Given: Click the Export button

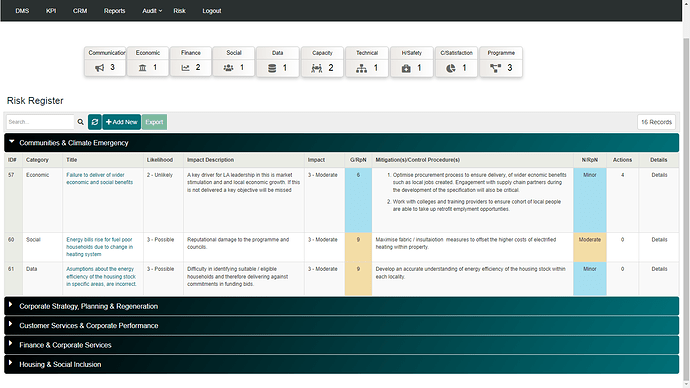Looking at the screenshot, I should pos(154,122).
